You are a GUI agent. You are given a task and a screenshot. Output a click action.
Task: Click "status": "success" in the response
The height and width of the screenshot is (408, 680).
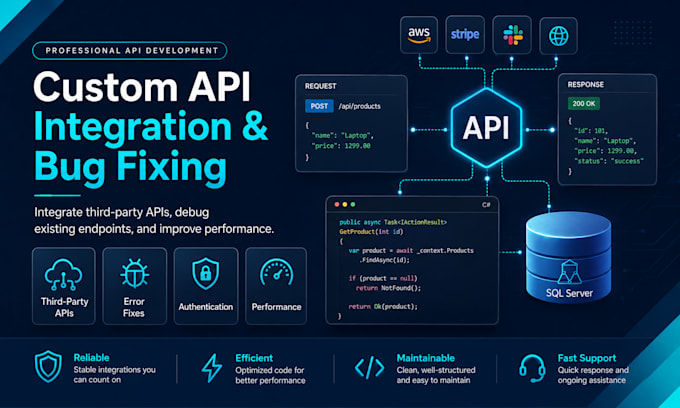609,161
